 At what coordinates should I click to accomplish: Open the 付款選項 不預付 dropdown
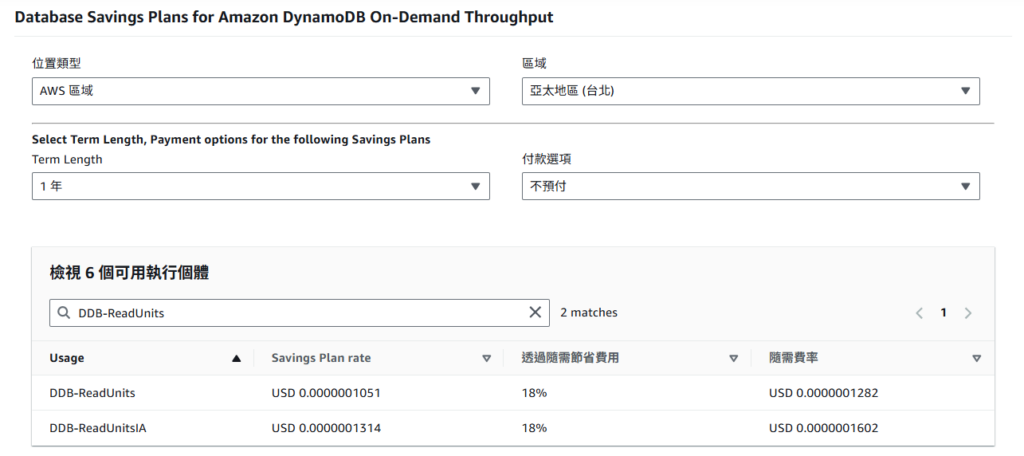(751, 186)
